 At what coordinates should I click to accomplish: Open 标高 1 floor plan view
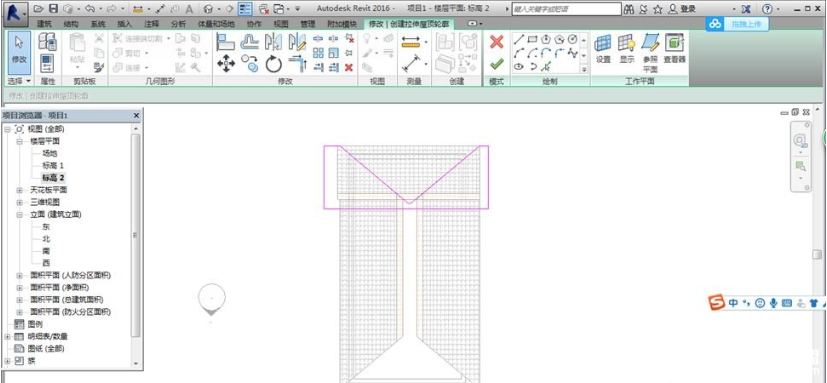coord(53,166)
